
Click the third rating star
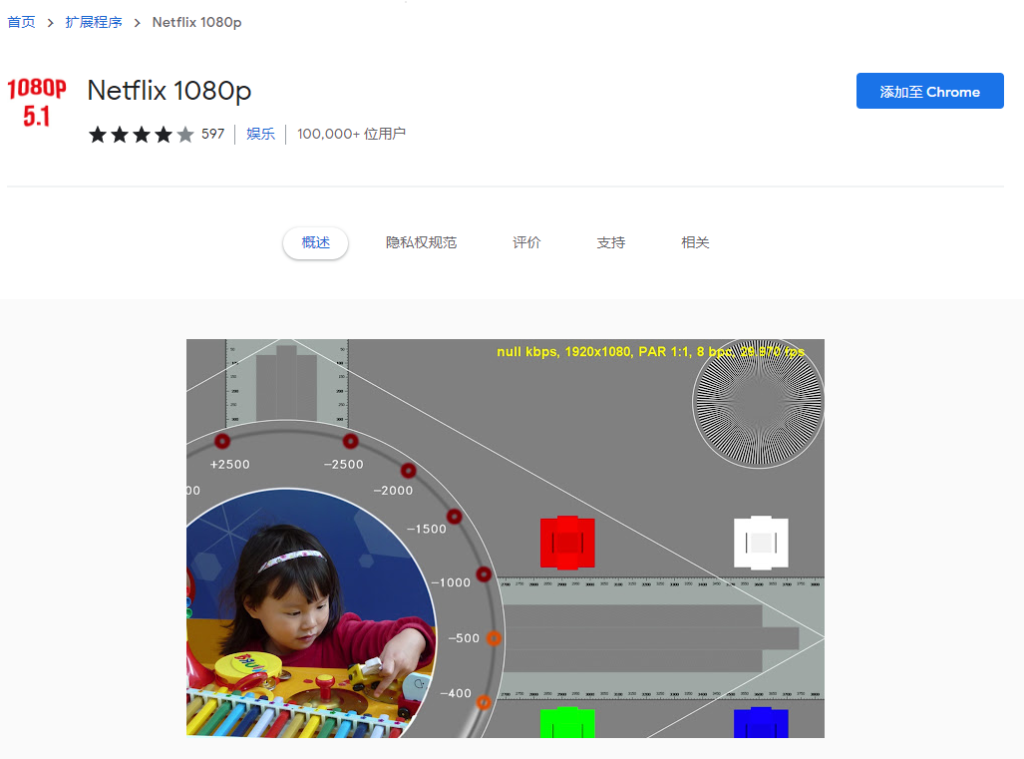(x=142, y=135)
